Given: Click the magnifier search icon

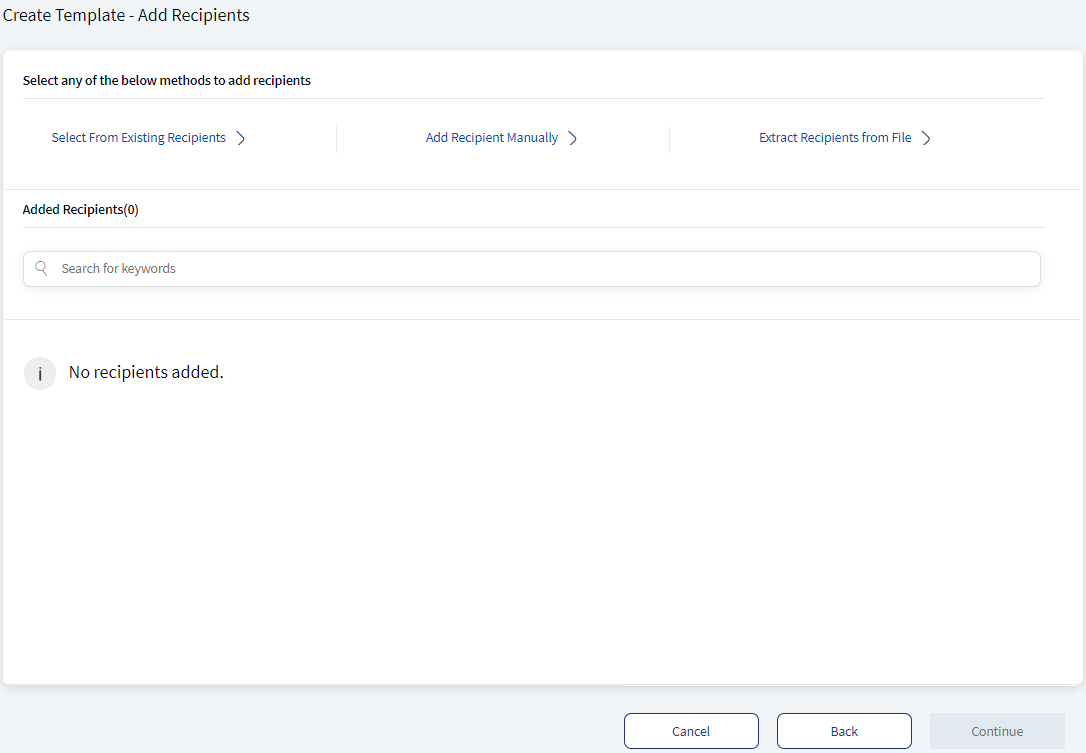Looking at the screenshot, I should coord(42,268).
